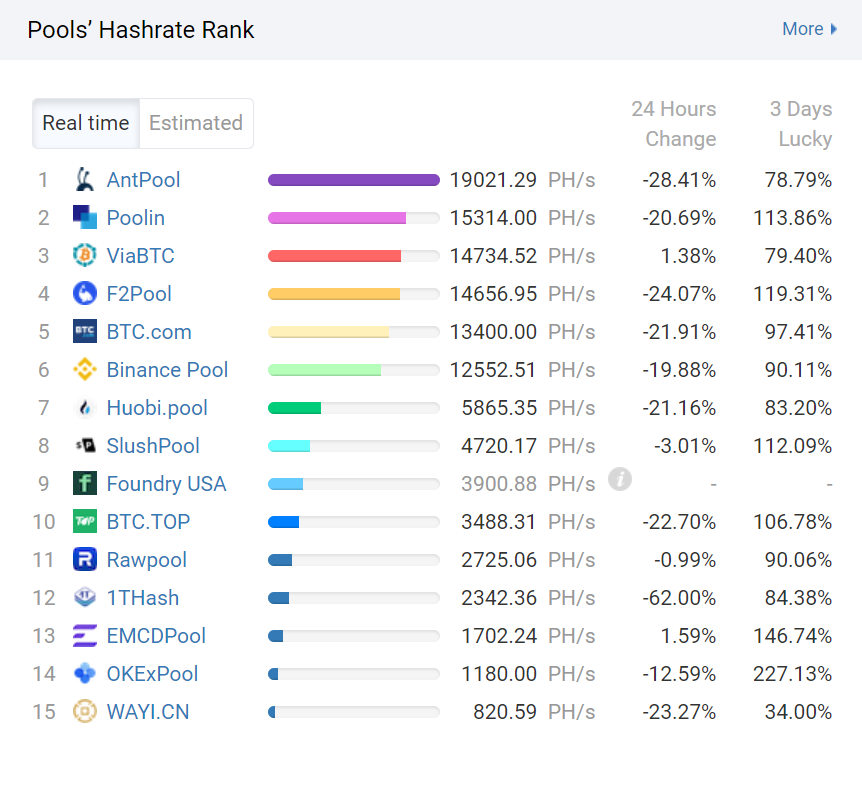862x786 pixels.
Task: Open the WAYI.CN link
Action: 148,711
